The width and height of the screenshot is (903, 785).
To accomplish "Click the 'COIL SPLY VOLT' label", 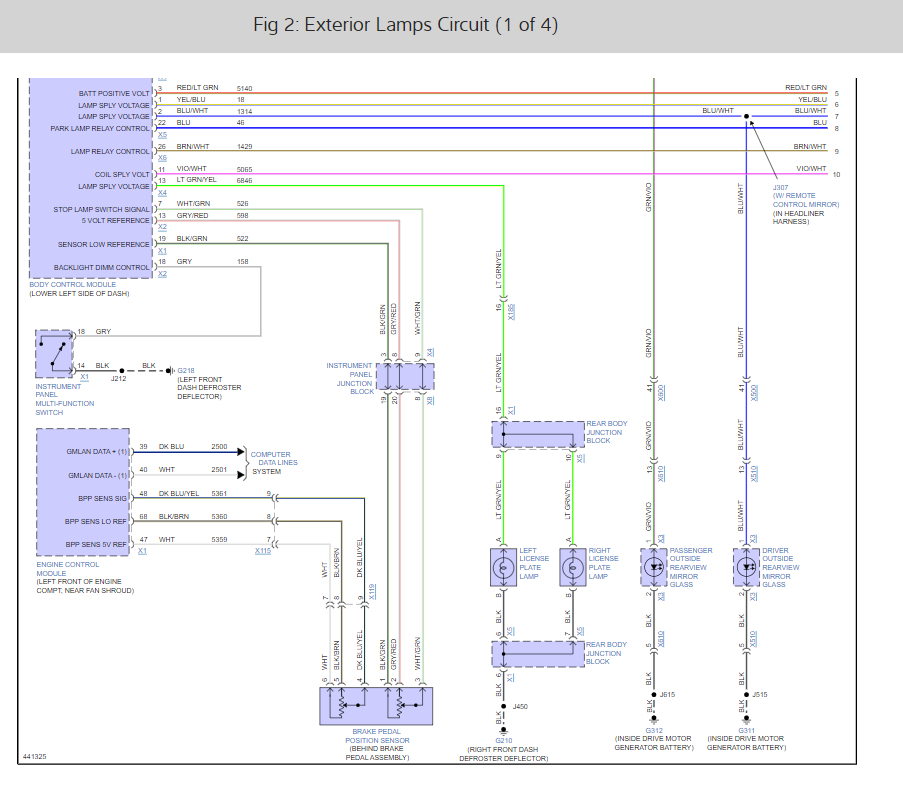I will pyautogui.click(x=122, y=175).
